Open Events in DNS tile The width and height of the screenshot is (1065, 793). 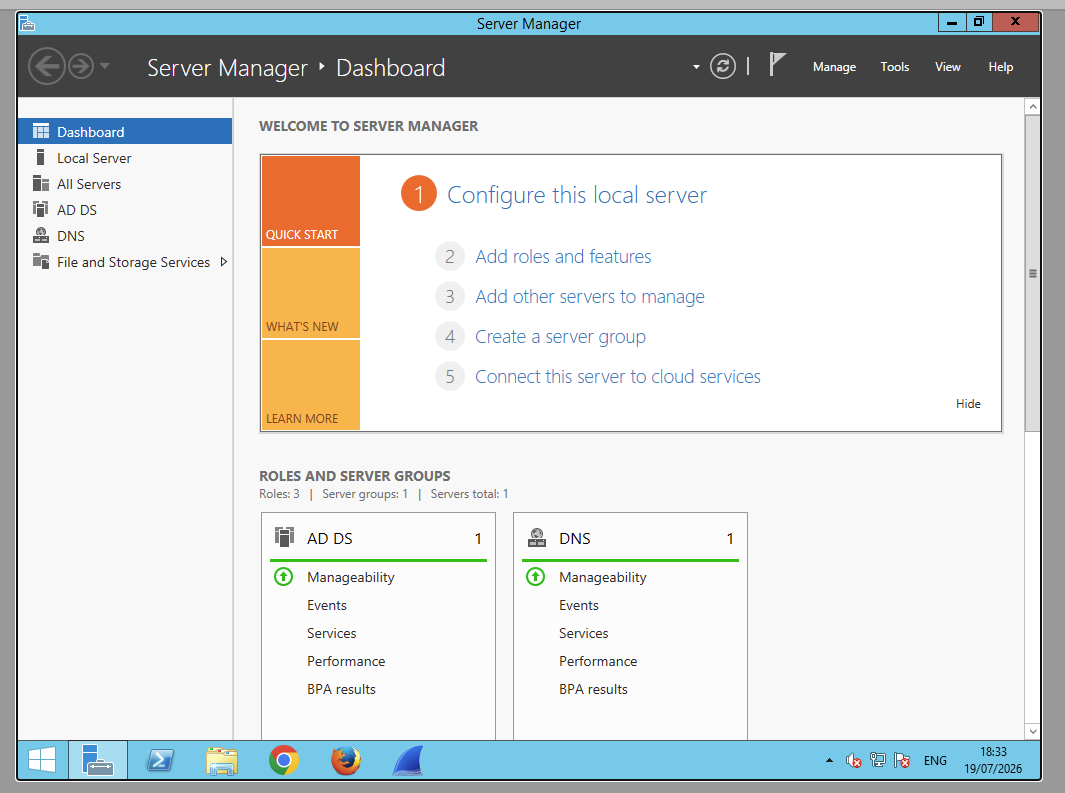tap(579, 605)
